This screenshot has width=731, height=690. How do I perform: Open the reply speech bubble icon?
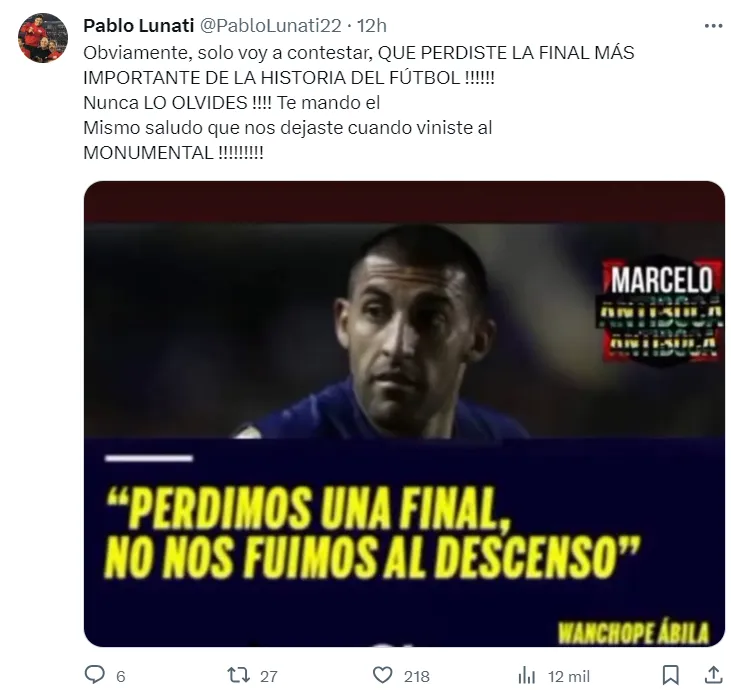pos(95,675)
